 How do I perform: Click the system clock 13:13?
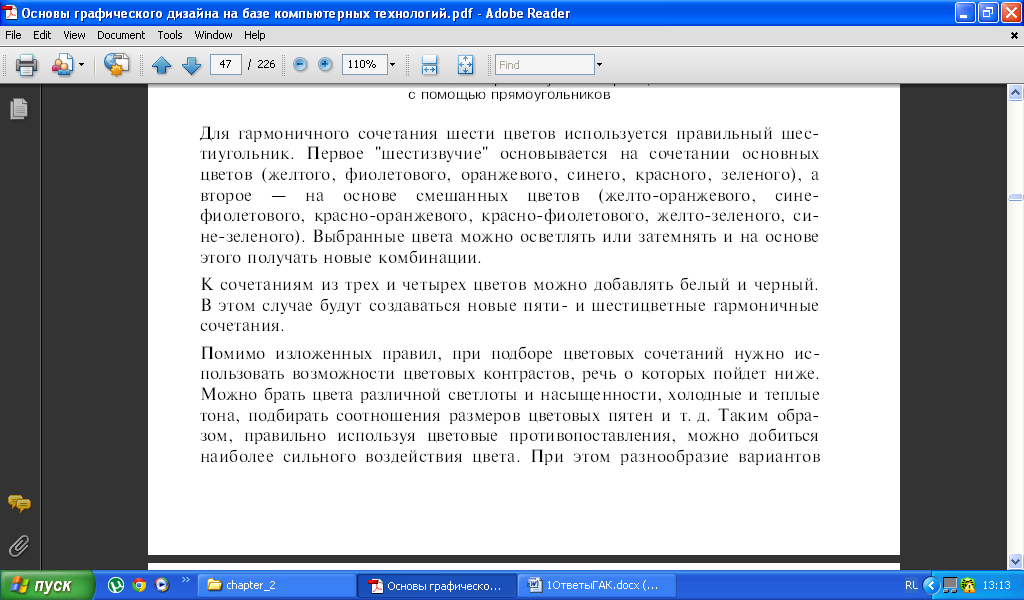pos(996,586)
